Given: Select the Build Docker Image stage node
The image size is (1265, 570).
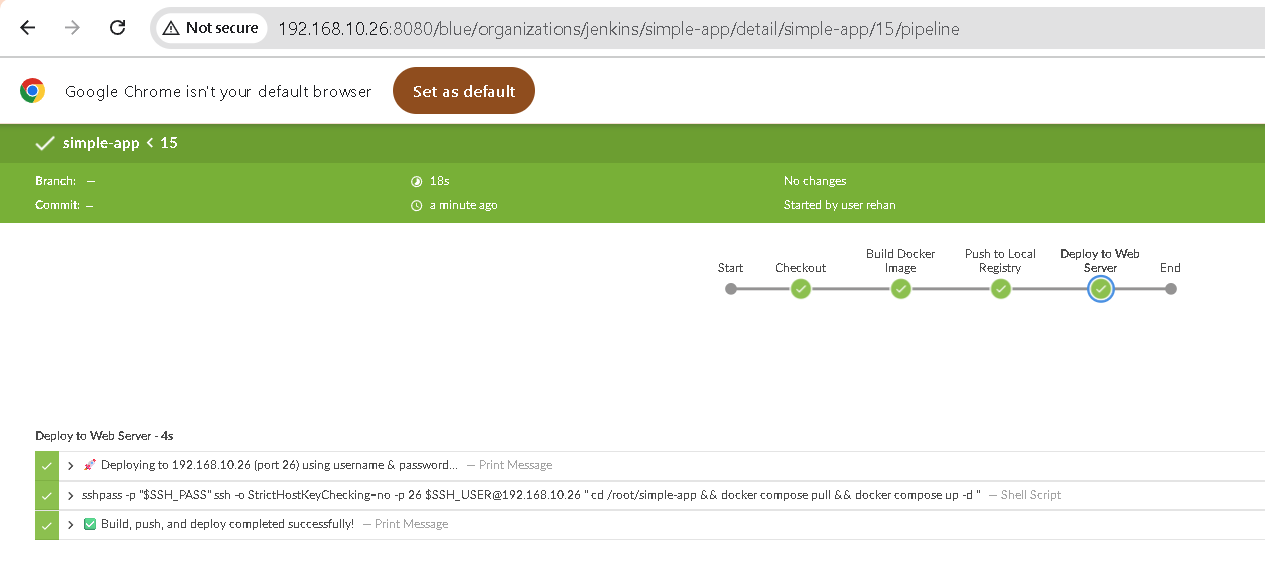Looking at the screenshot, I should click(x=900, y=289).
